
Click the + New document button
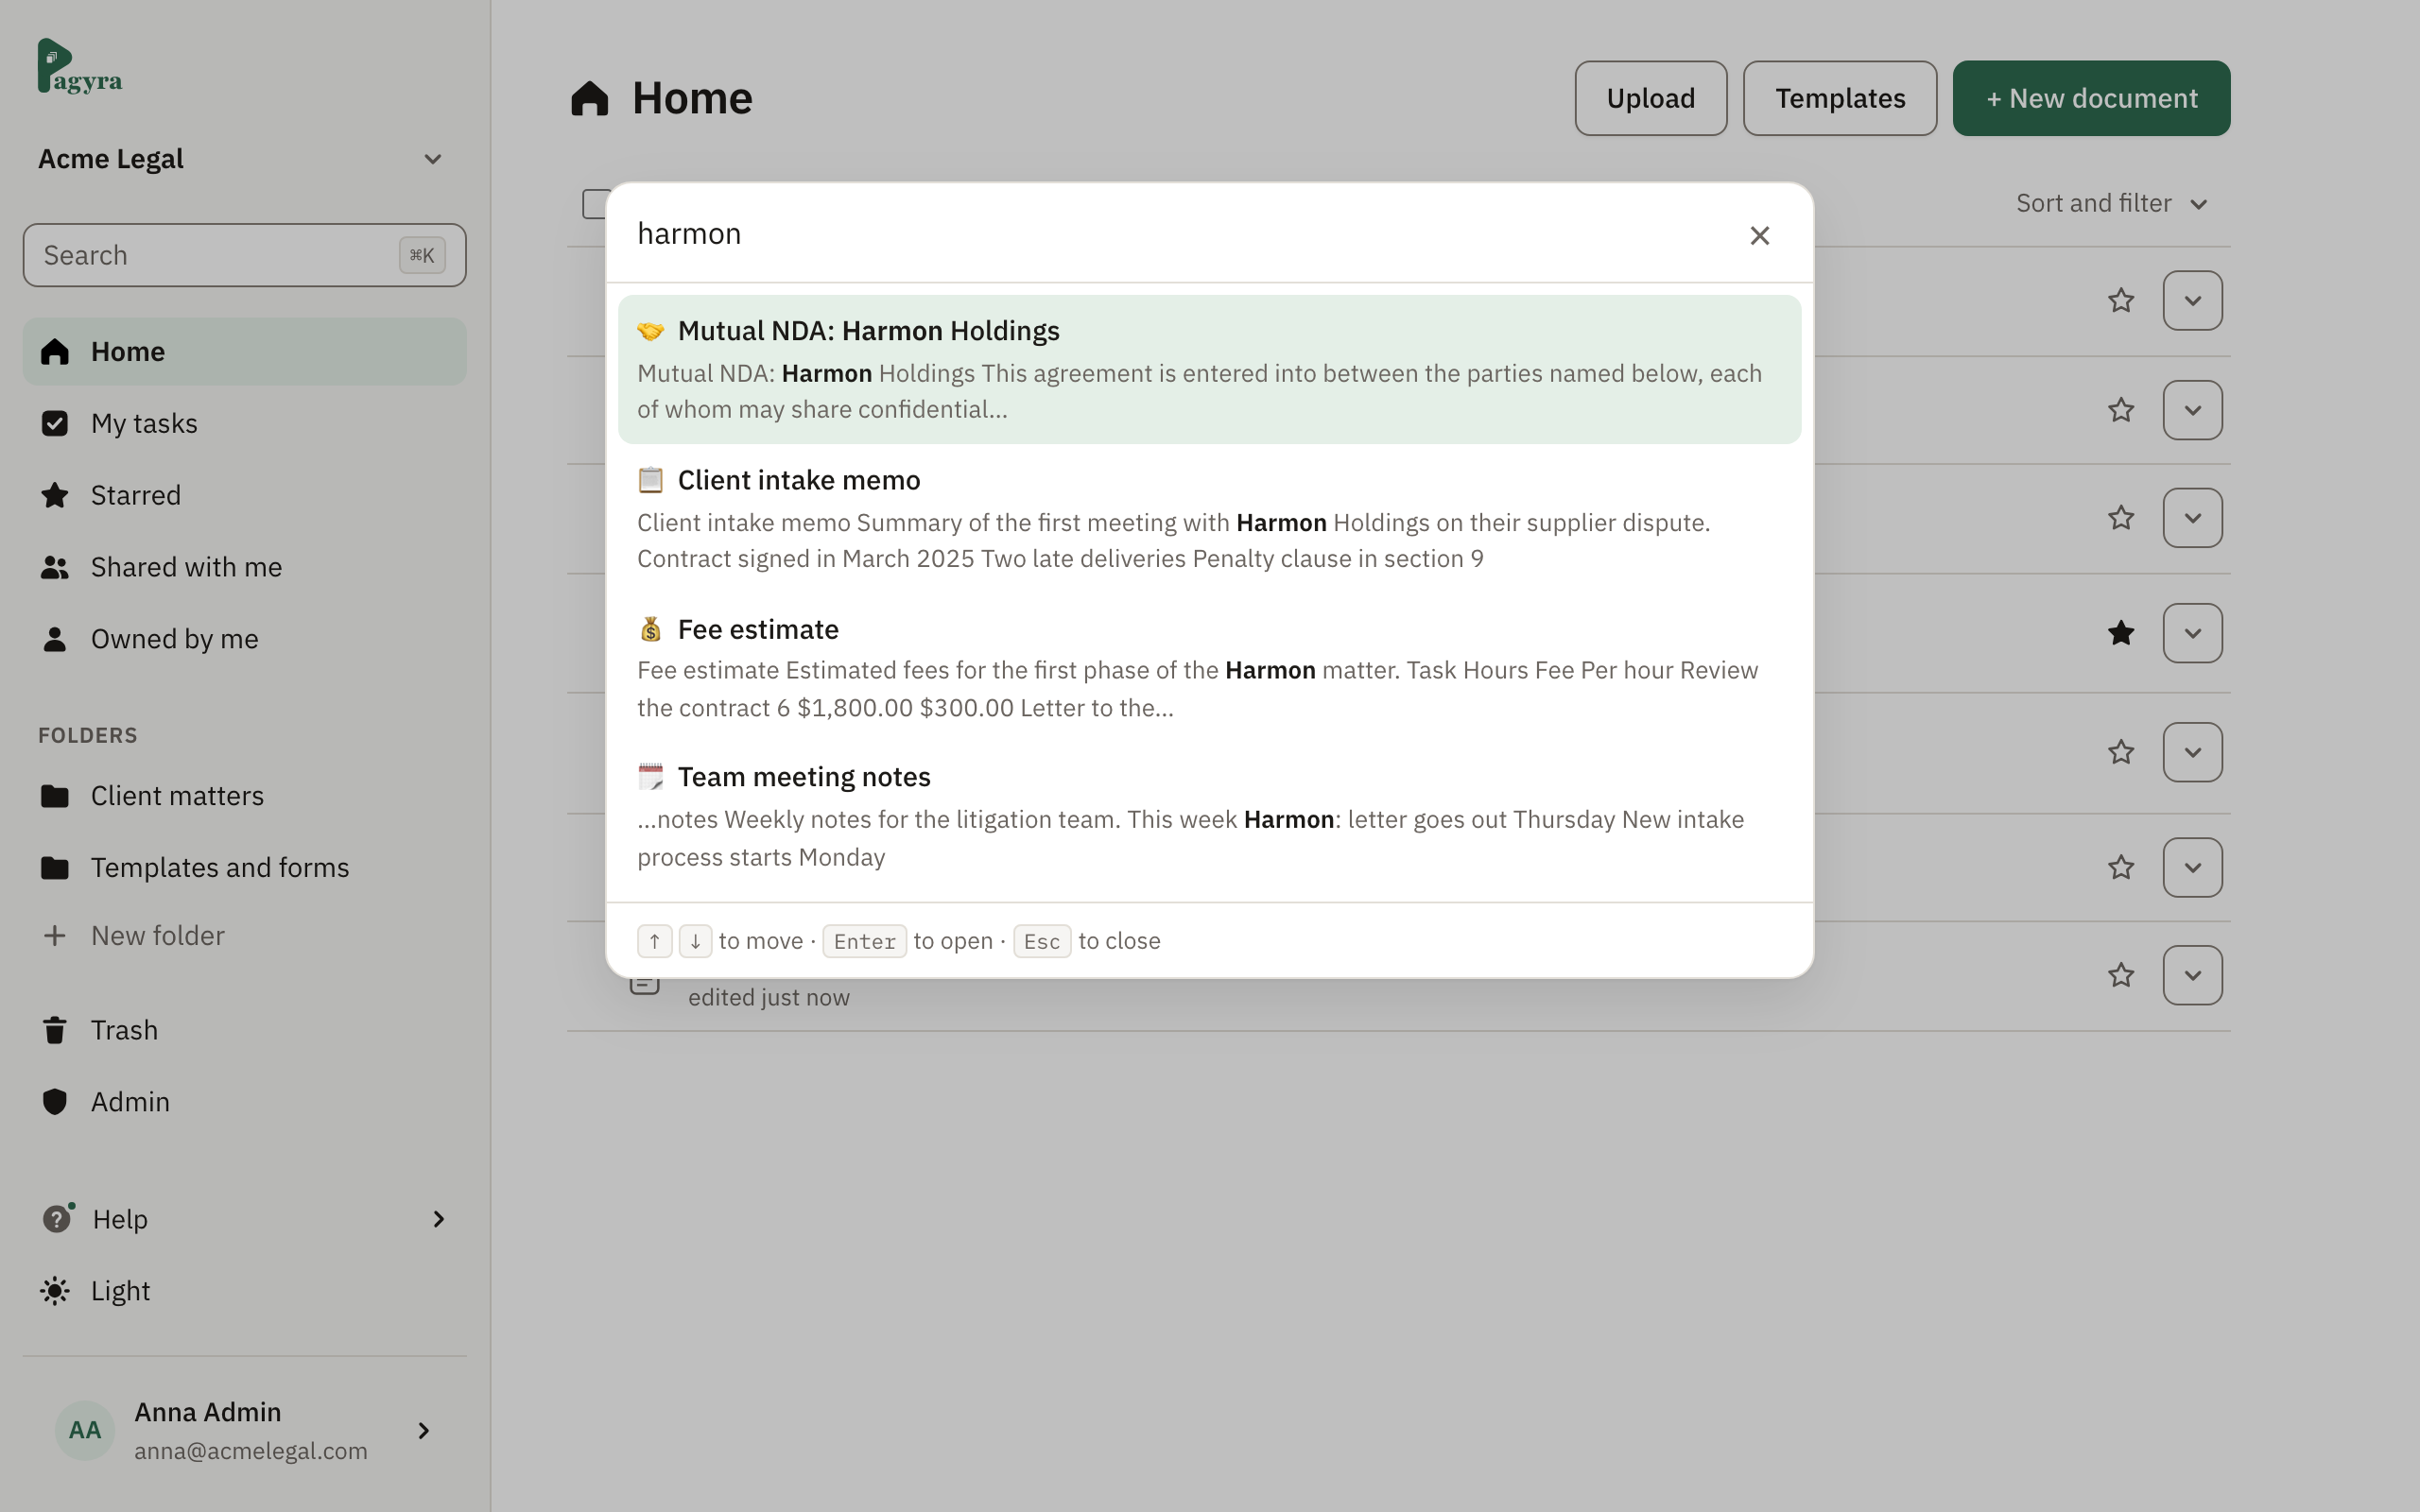2091,98
